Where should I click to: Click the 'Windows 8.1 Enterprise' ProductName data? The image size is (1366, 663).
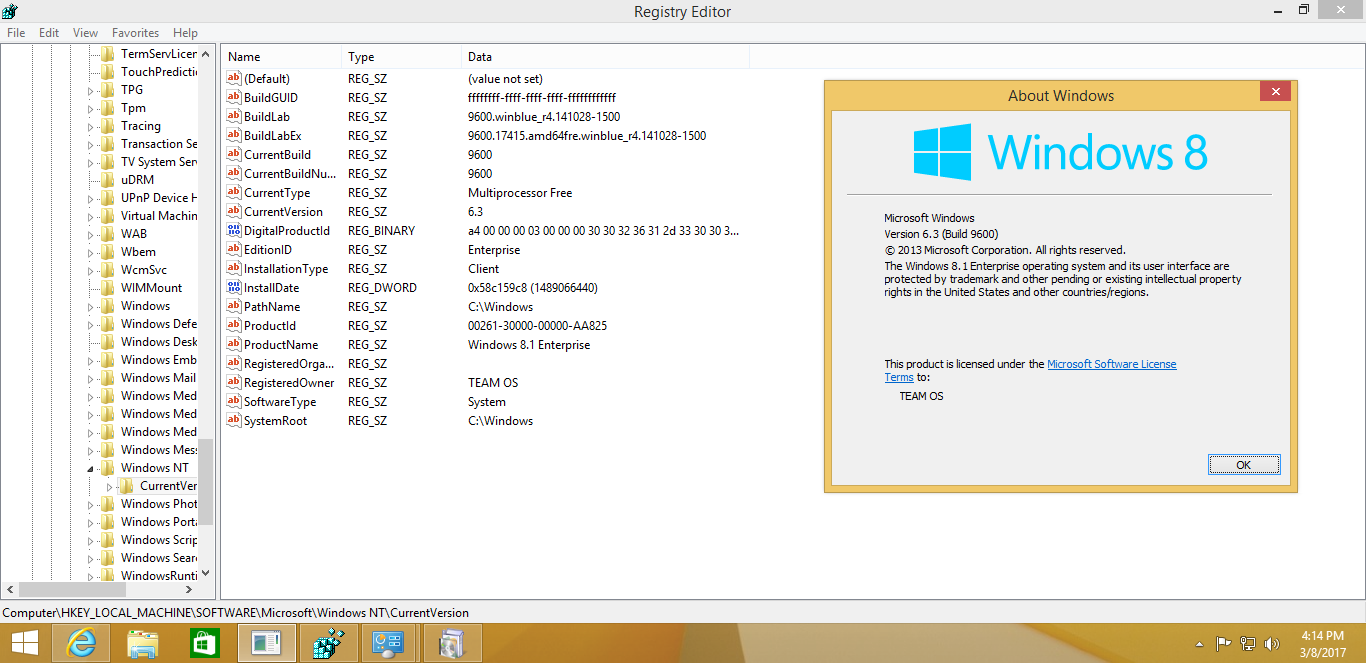click(529, 345)
